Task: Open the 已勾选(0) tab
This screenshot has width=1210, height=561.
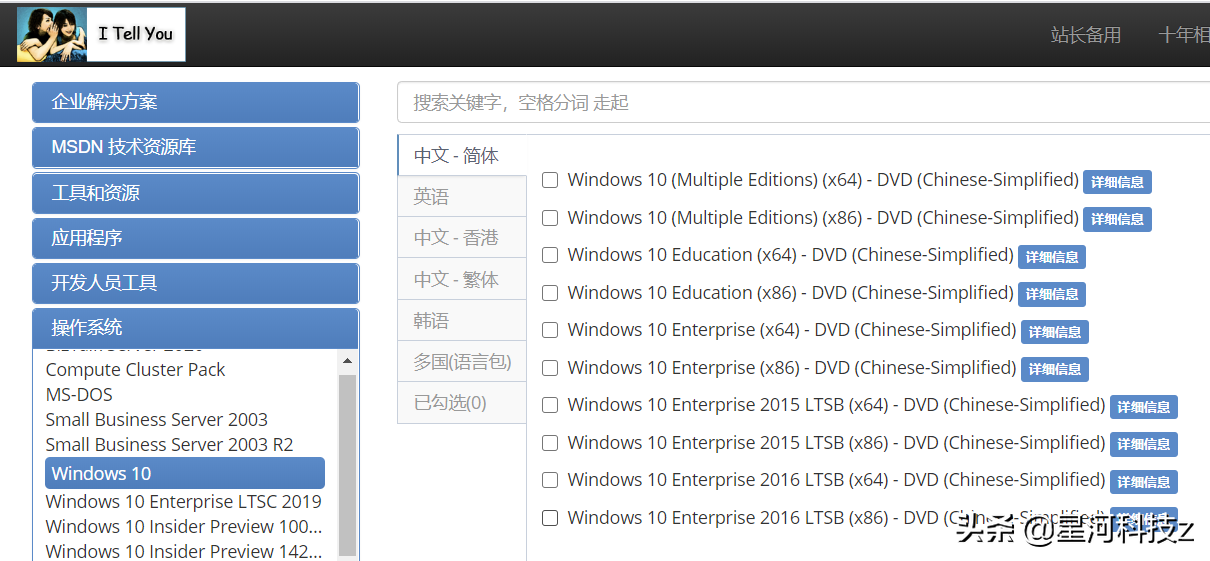Action: pos(462,403)
